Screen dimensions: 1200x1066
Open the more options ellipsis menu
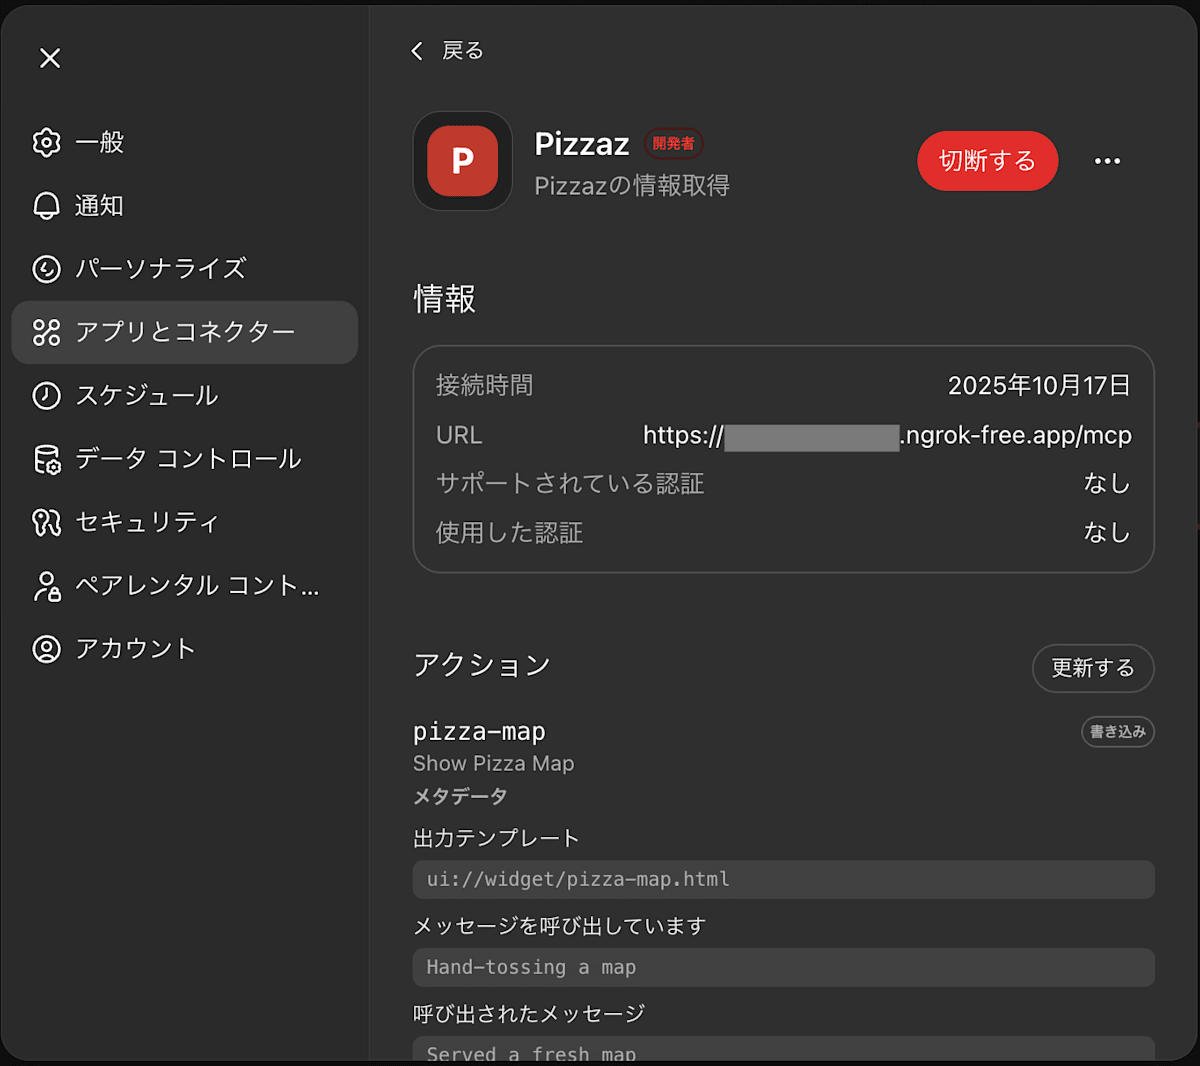point(1107,161)
